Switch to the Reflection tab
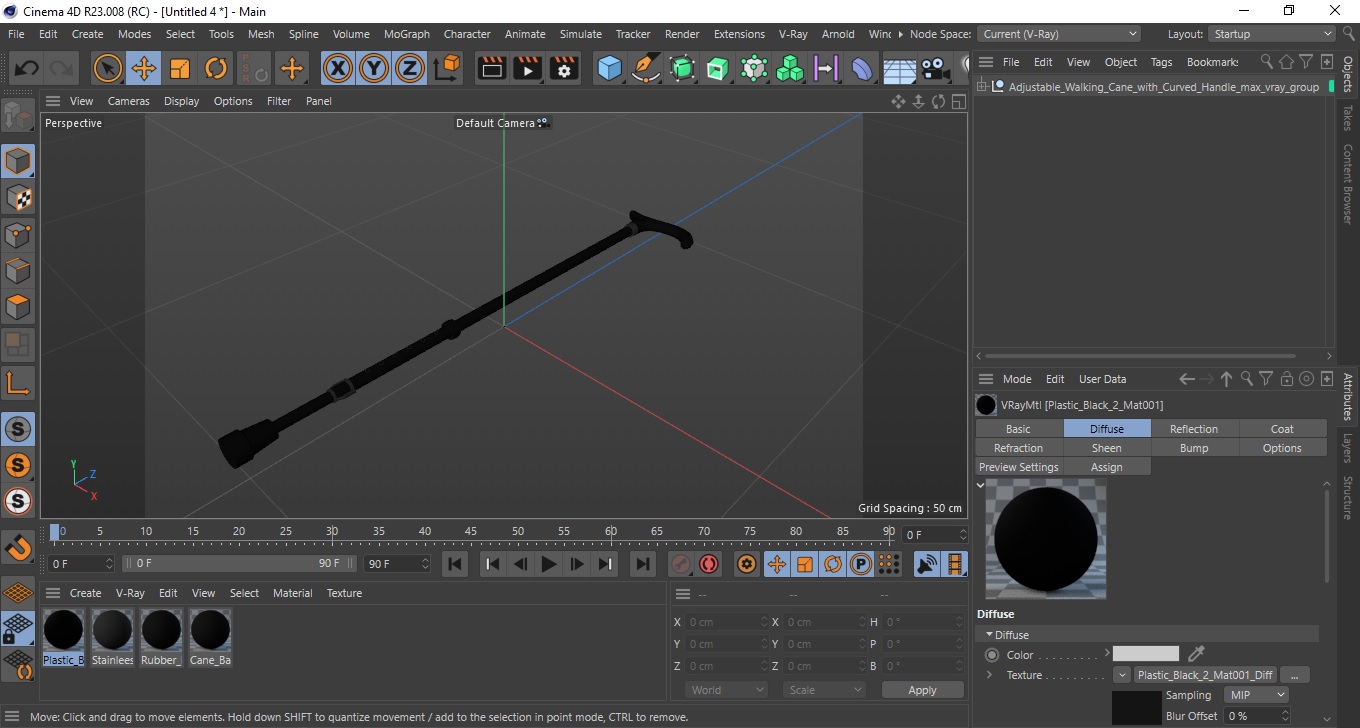Screen dimensions: 1360x728 tap(1194, 429)
